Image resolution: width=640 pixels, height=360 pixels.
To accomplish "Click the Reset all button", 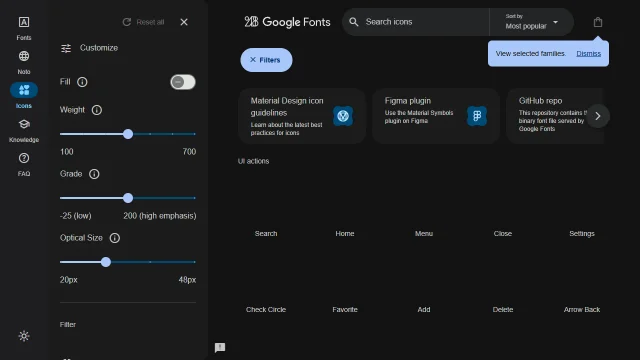I will 143,22.
